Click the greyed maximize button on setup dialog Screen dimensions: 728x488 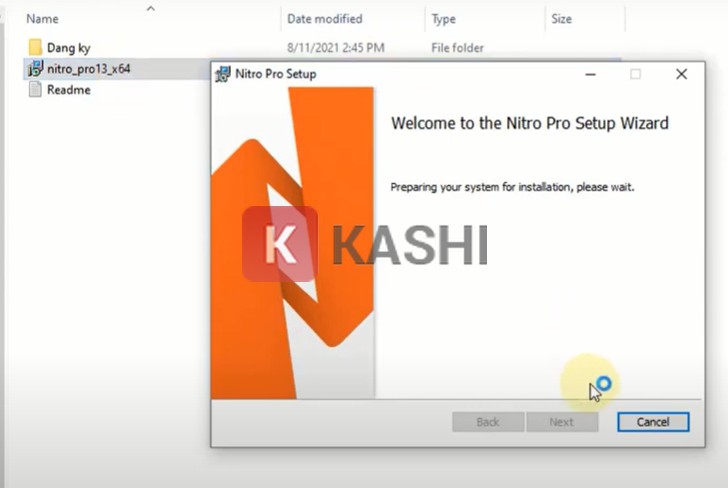pyautogui.click(x=635, y=74)
